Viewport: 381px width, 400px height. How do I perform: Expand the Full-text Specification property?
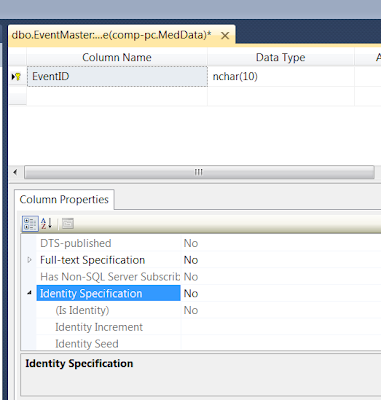tap(29, 260)
